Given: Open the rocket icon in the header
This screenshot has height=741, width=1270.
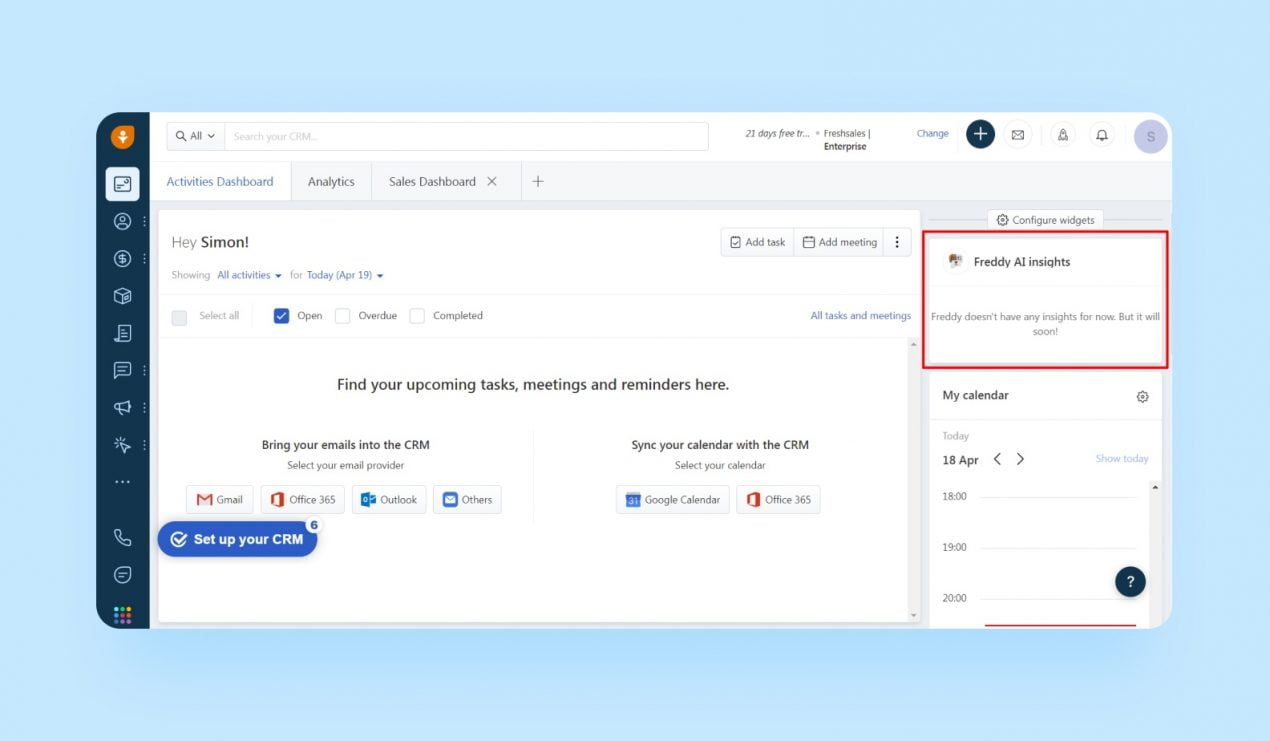Looking at the screenshot, I should (x=1063, y=135).
